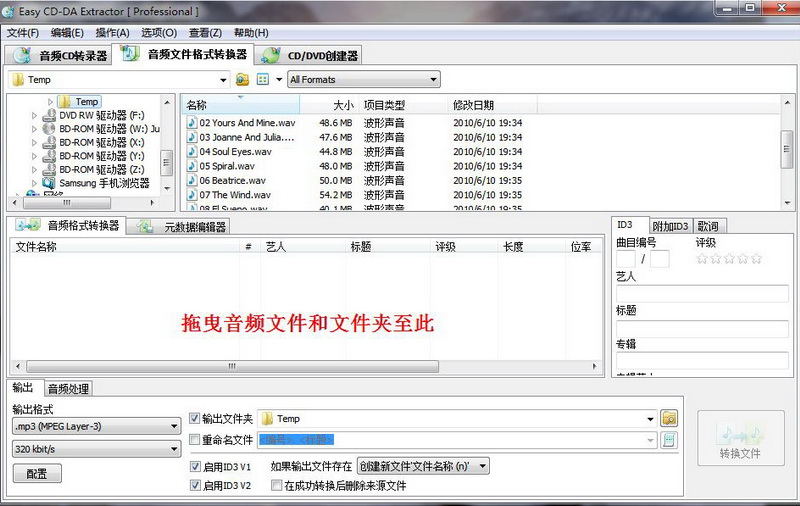Viewport: 800px width, 506px height.
Task: Click icon of 05 Spiral.wav
Action: [x=192, y=166]
